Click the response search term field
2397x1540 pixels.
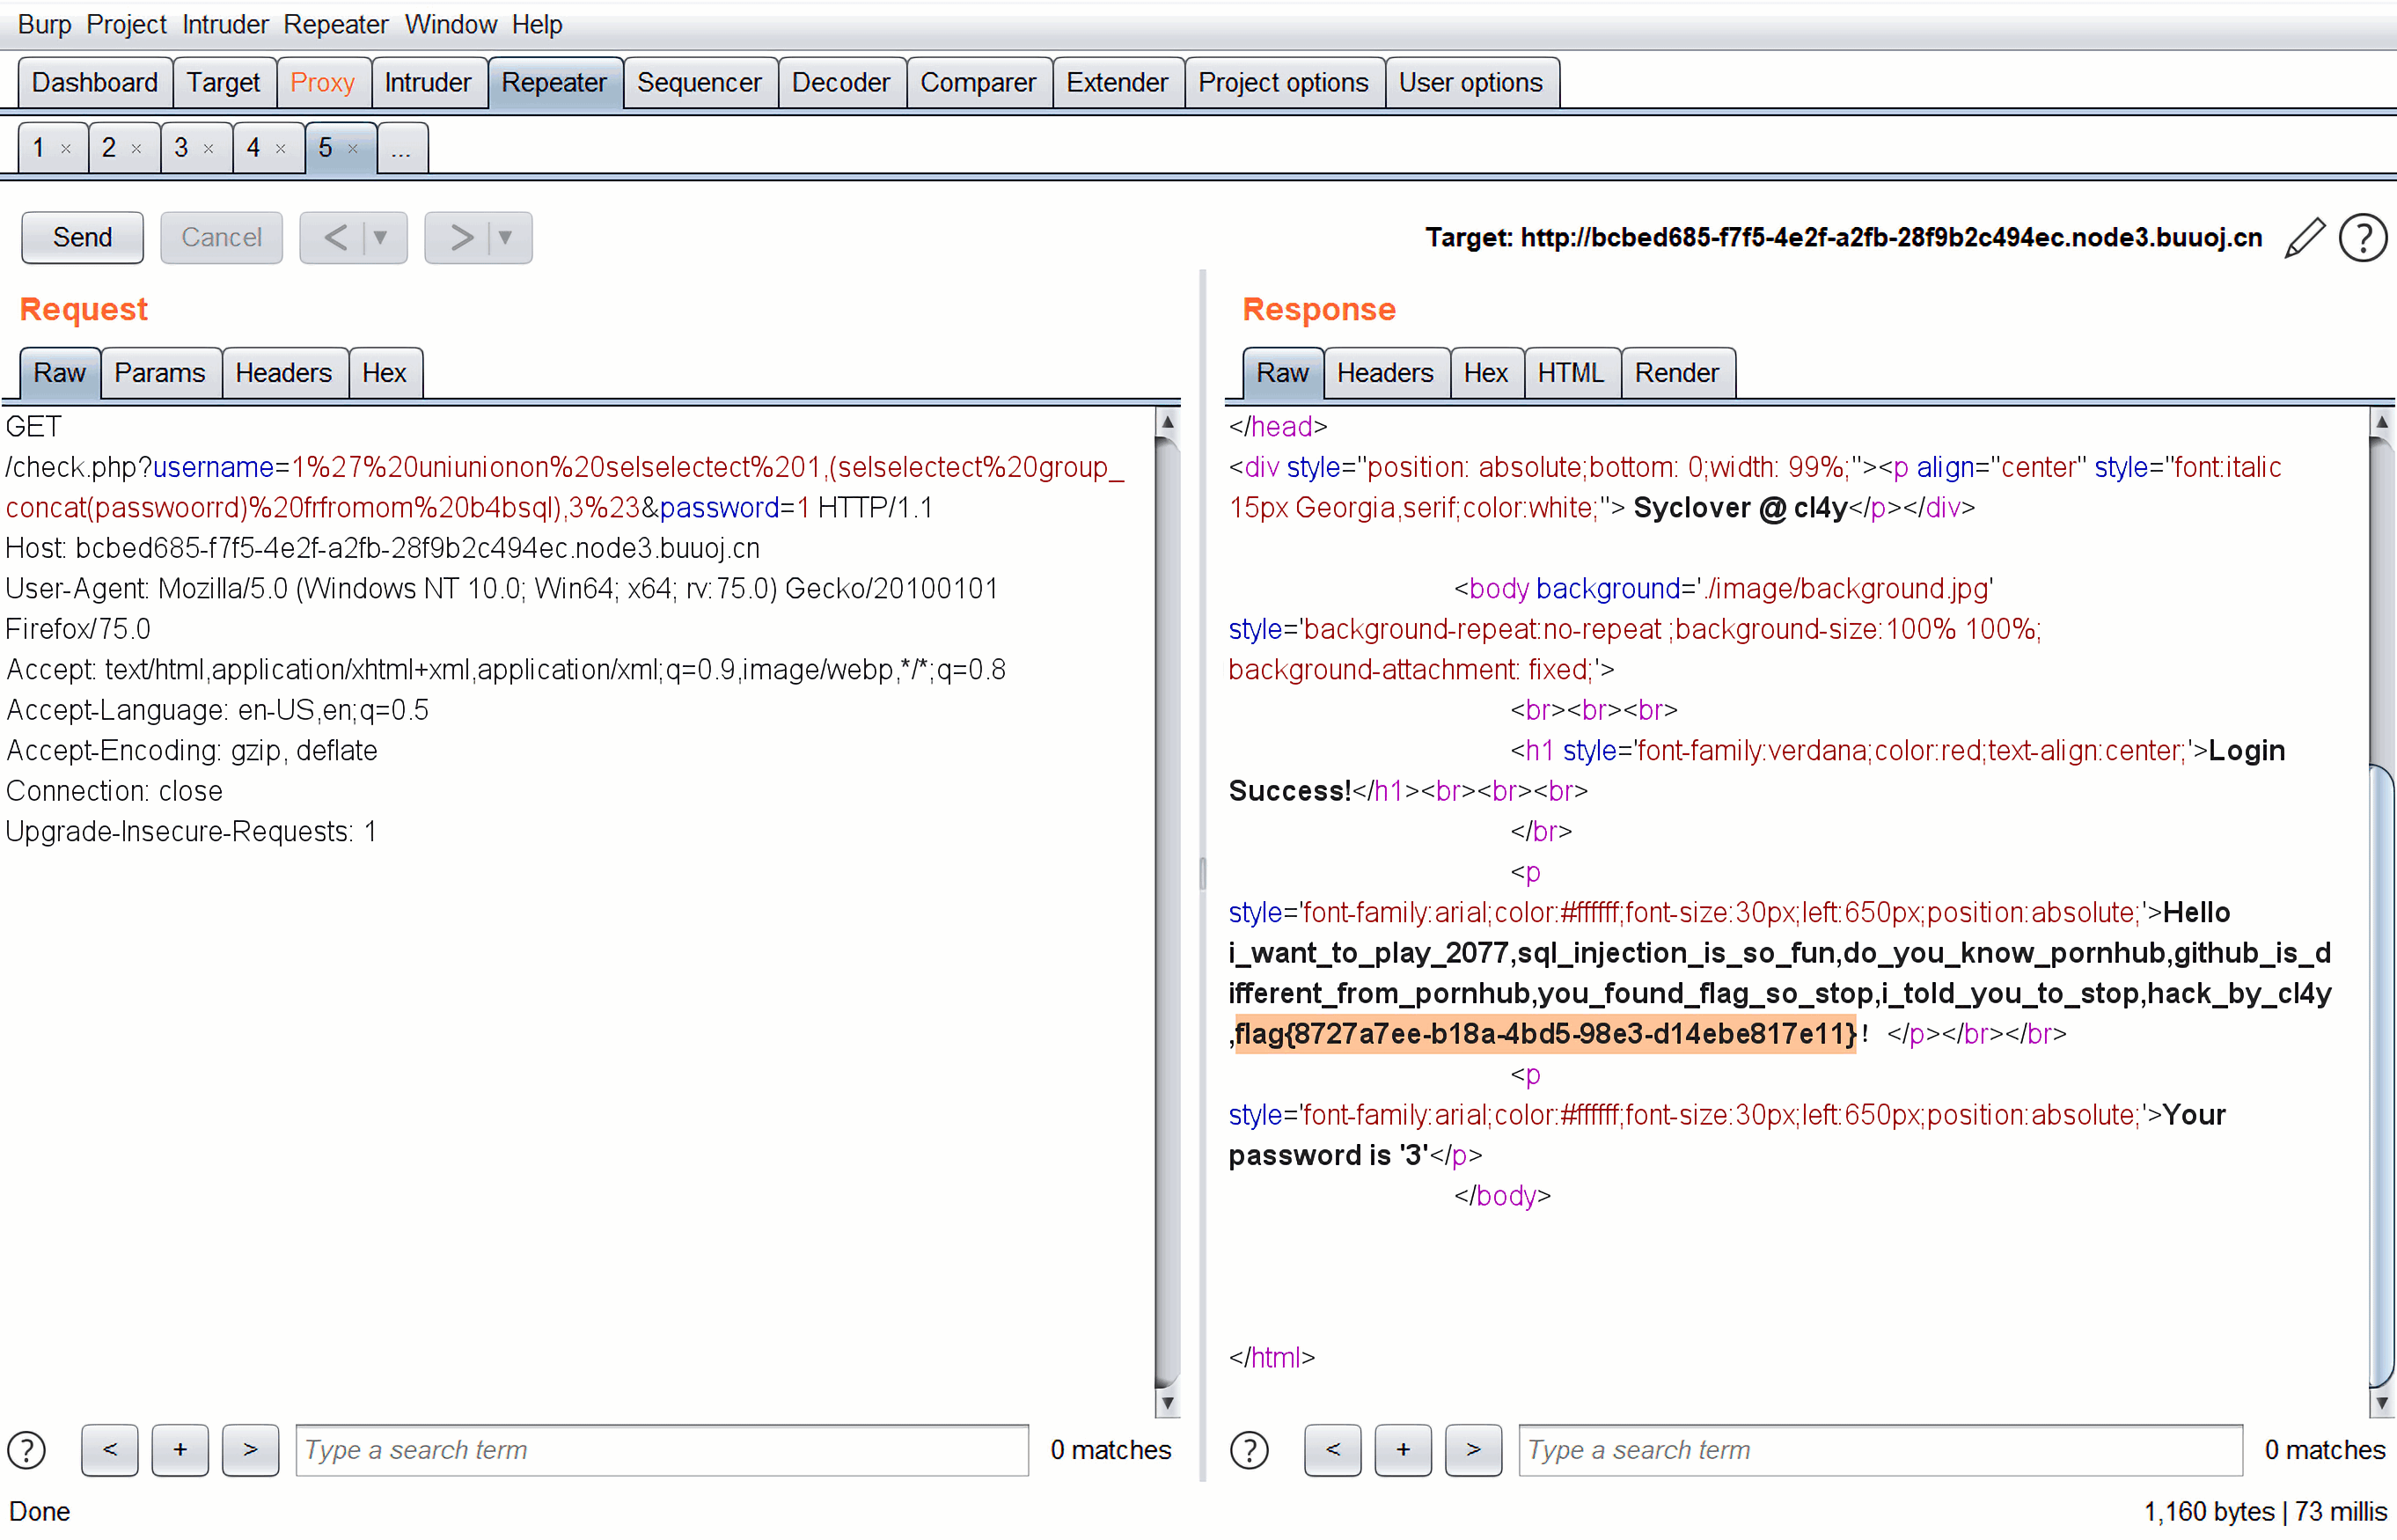(x=1880, y=1449)
